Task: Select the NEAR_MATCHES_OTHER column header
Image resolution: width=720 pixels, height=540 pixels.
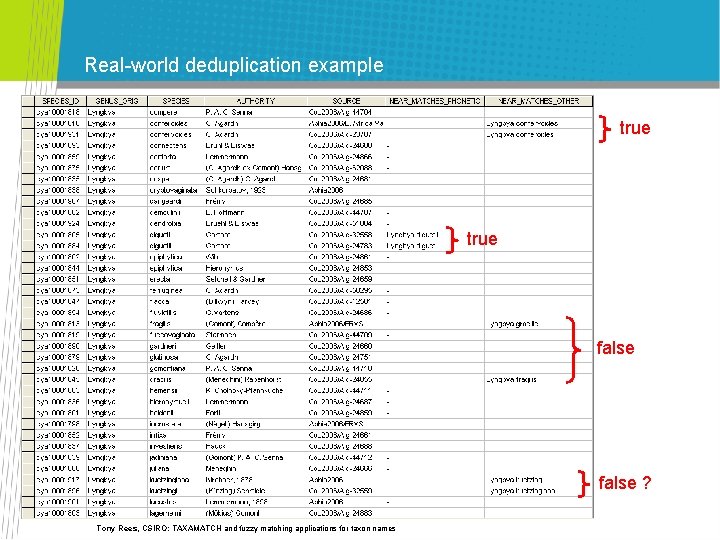Action: click(x=539, y=101)
